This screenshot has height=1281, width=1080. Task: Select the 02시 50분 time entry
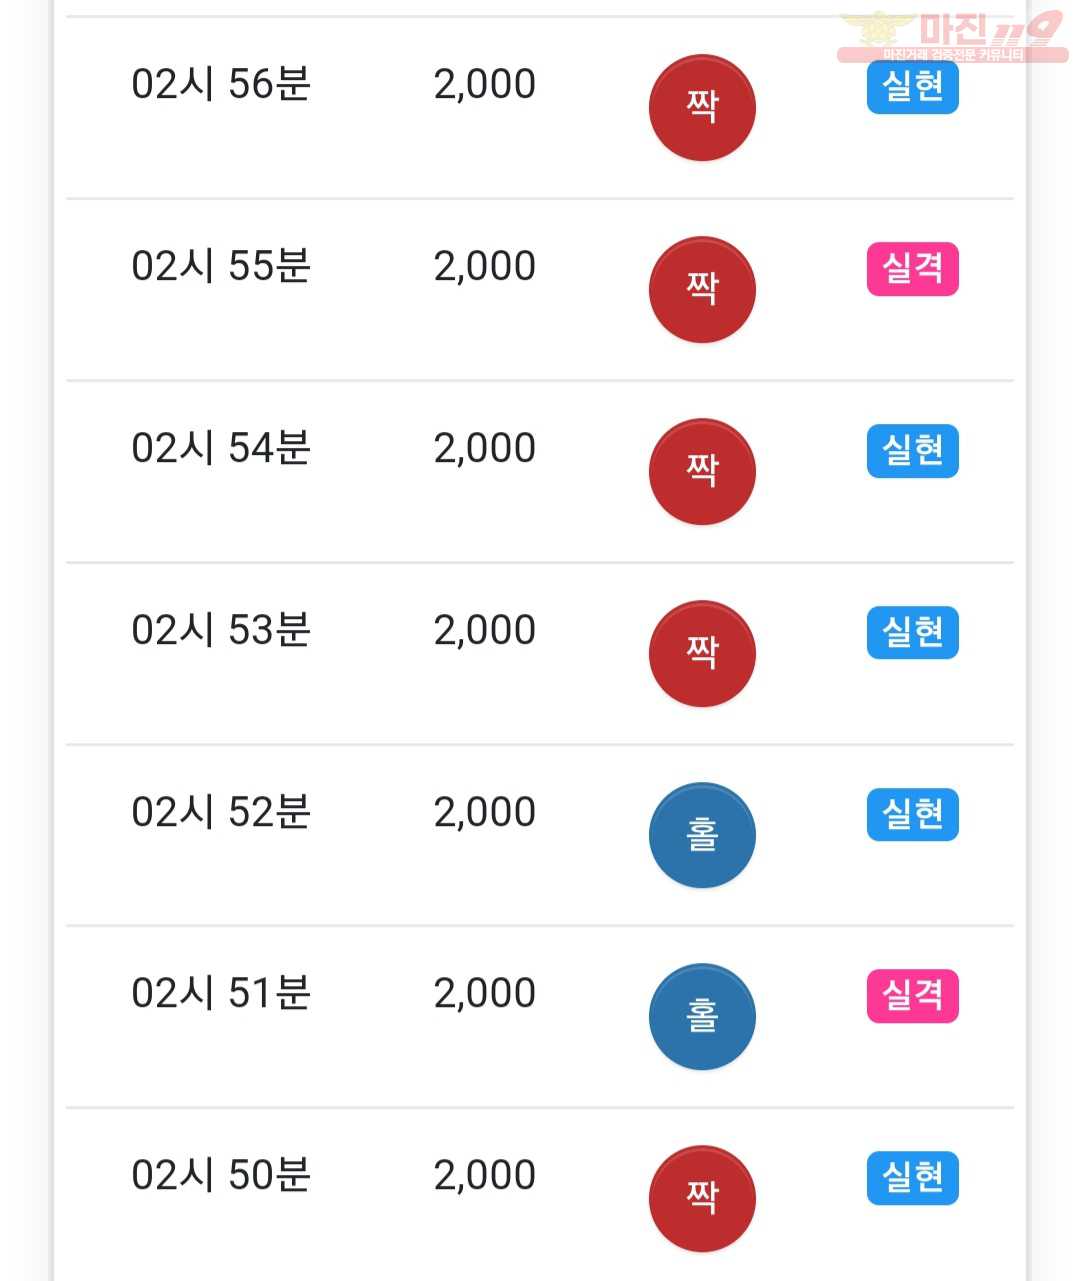pos(221,1175)
